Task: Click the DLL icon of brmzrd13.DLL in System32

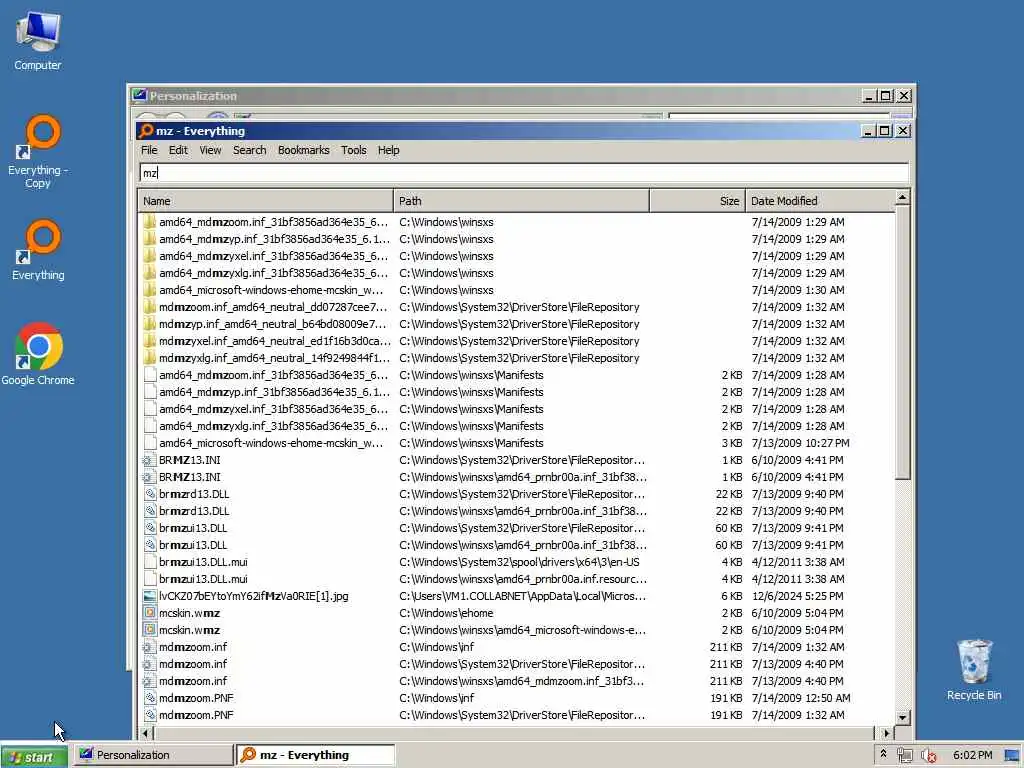Action: pos(150,494)
